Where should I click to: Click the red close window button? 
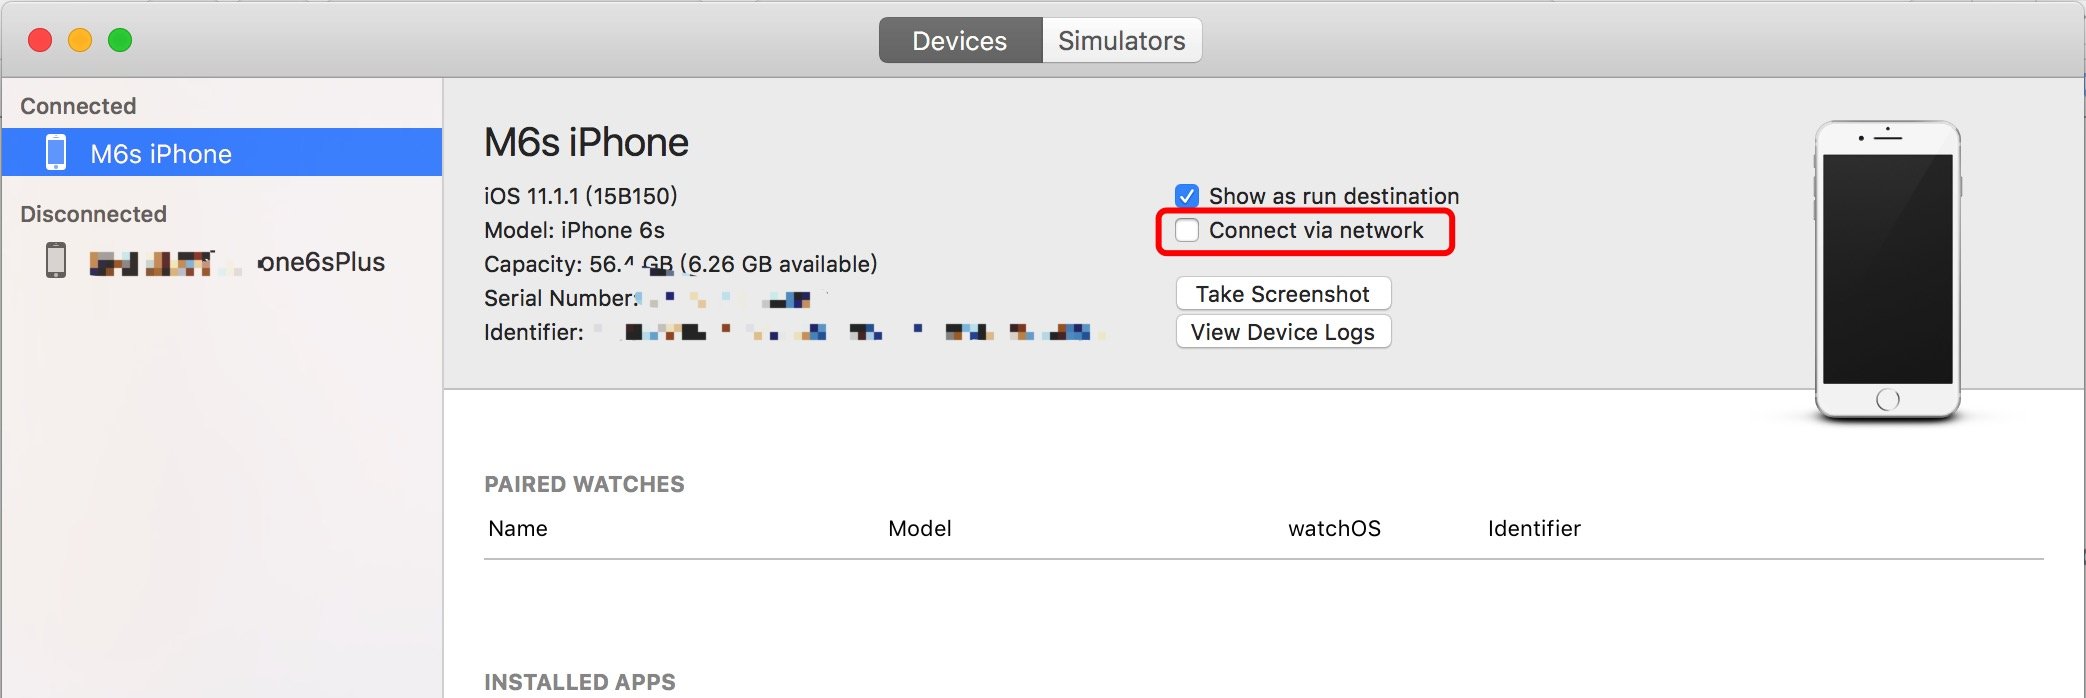click(40, 40)
